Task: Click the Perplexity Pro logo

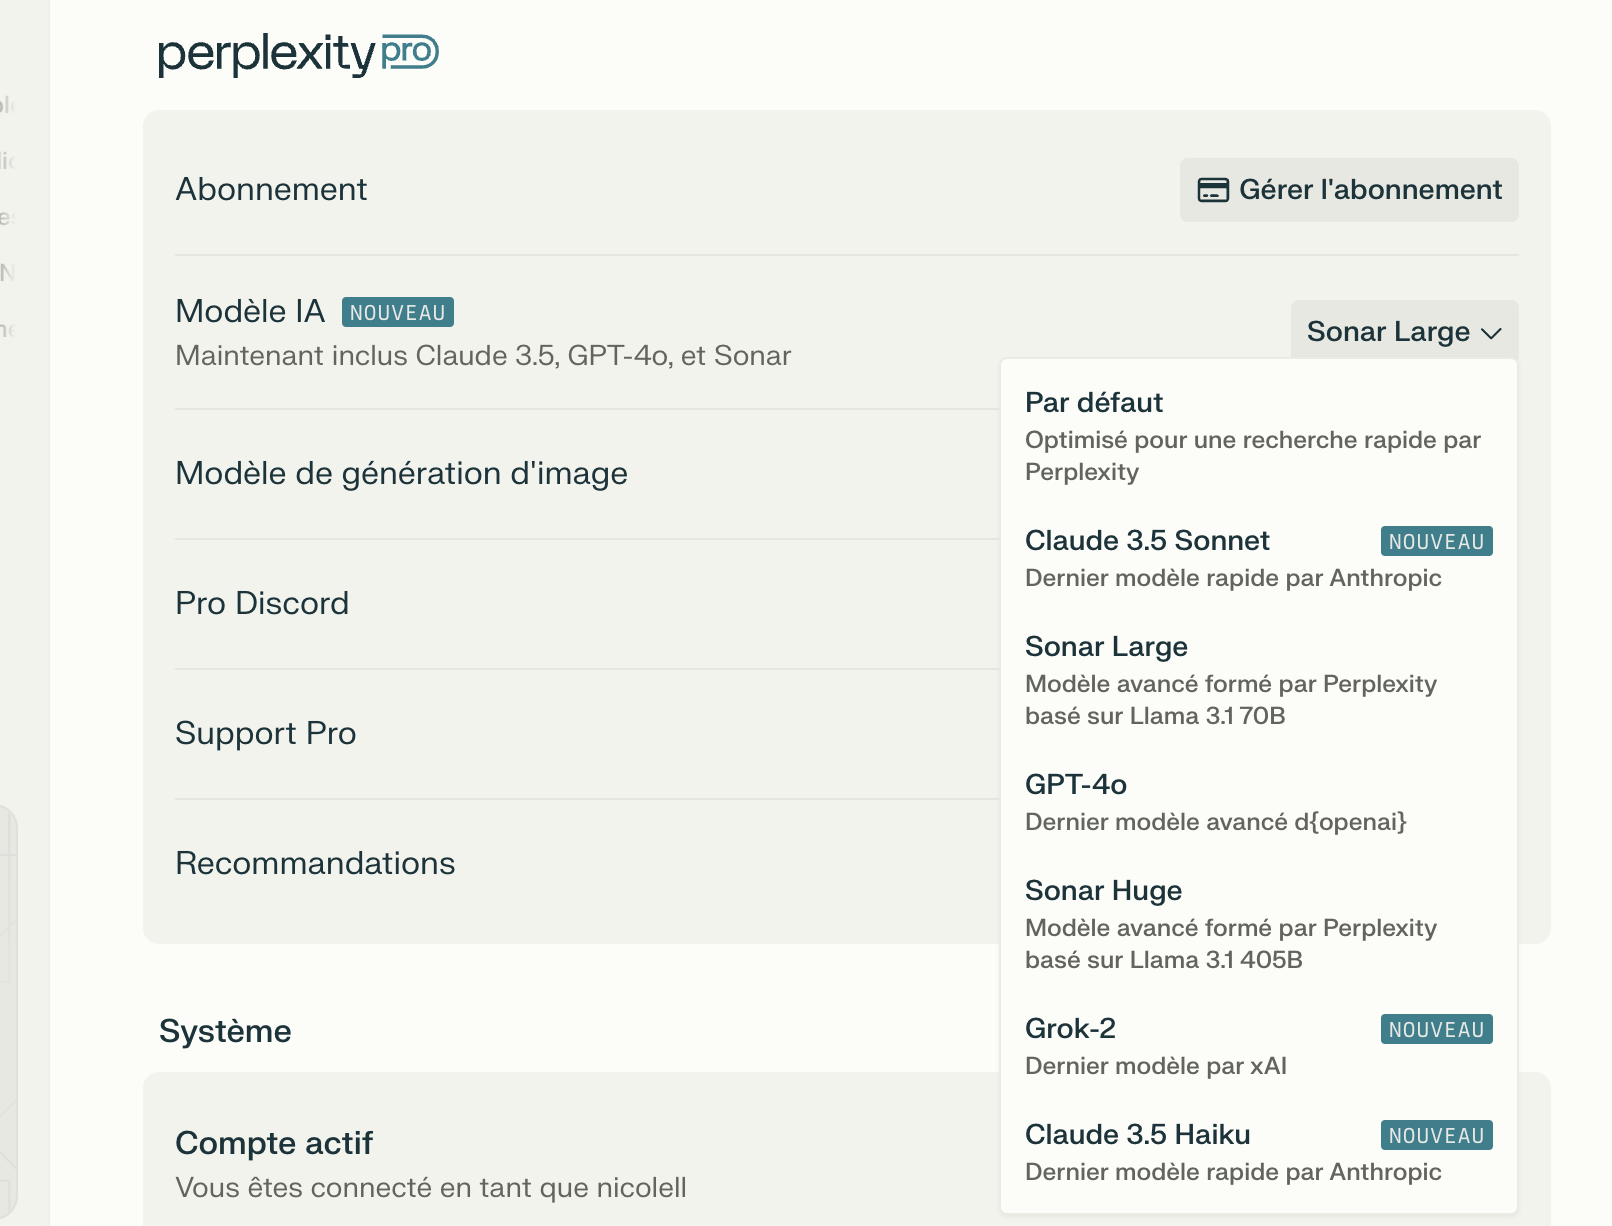Action: pyautogui.click(x=298, y=54)
